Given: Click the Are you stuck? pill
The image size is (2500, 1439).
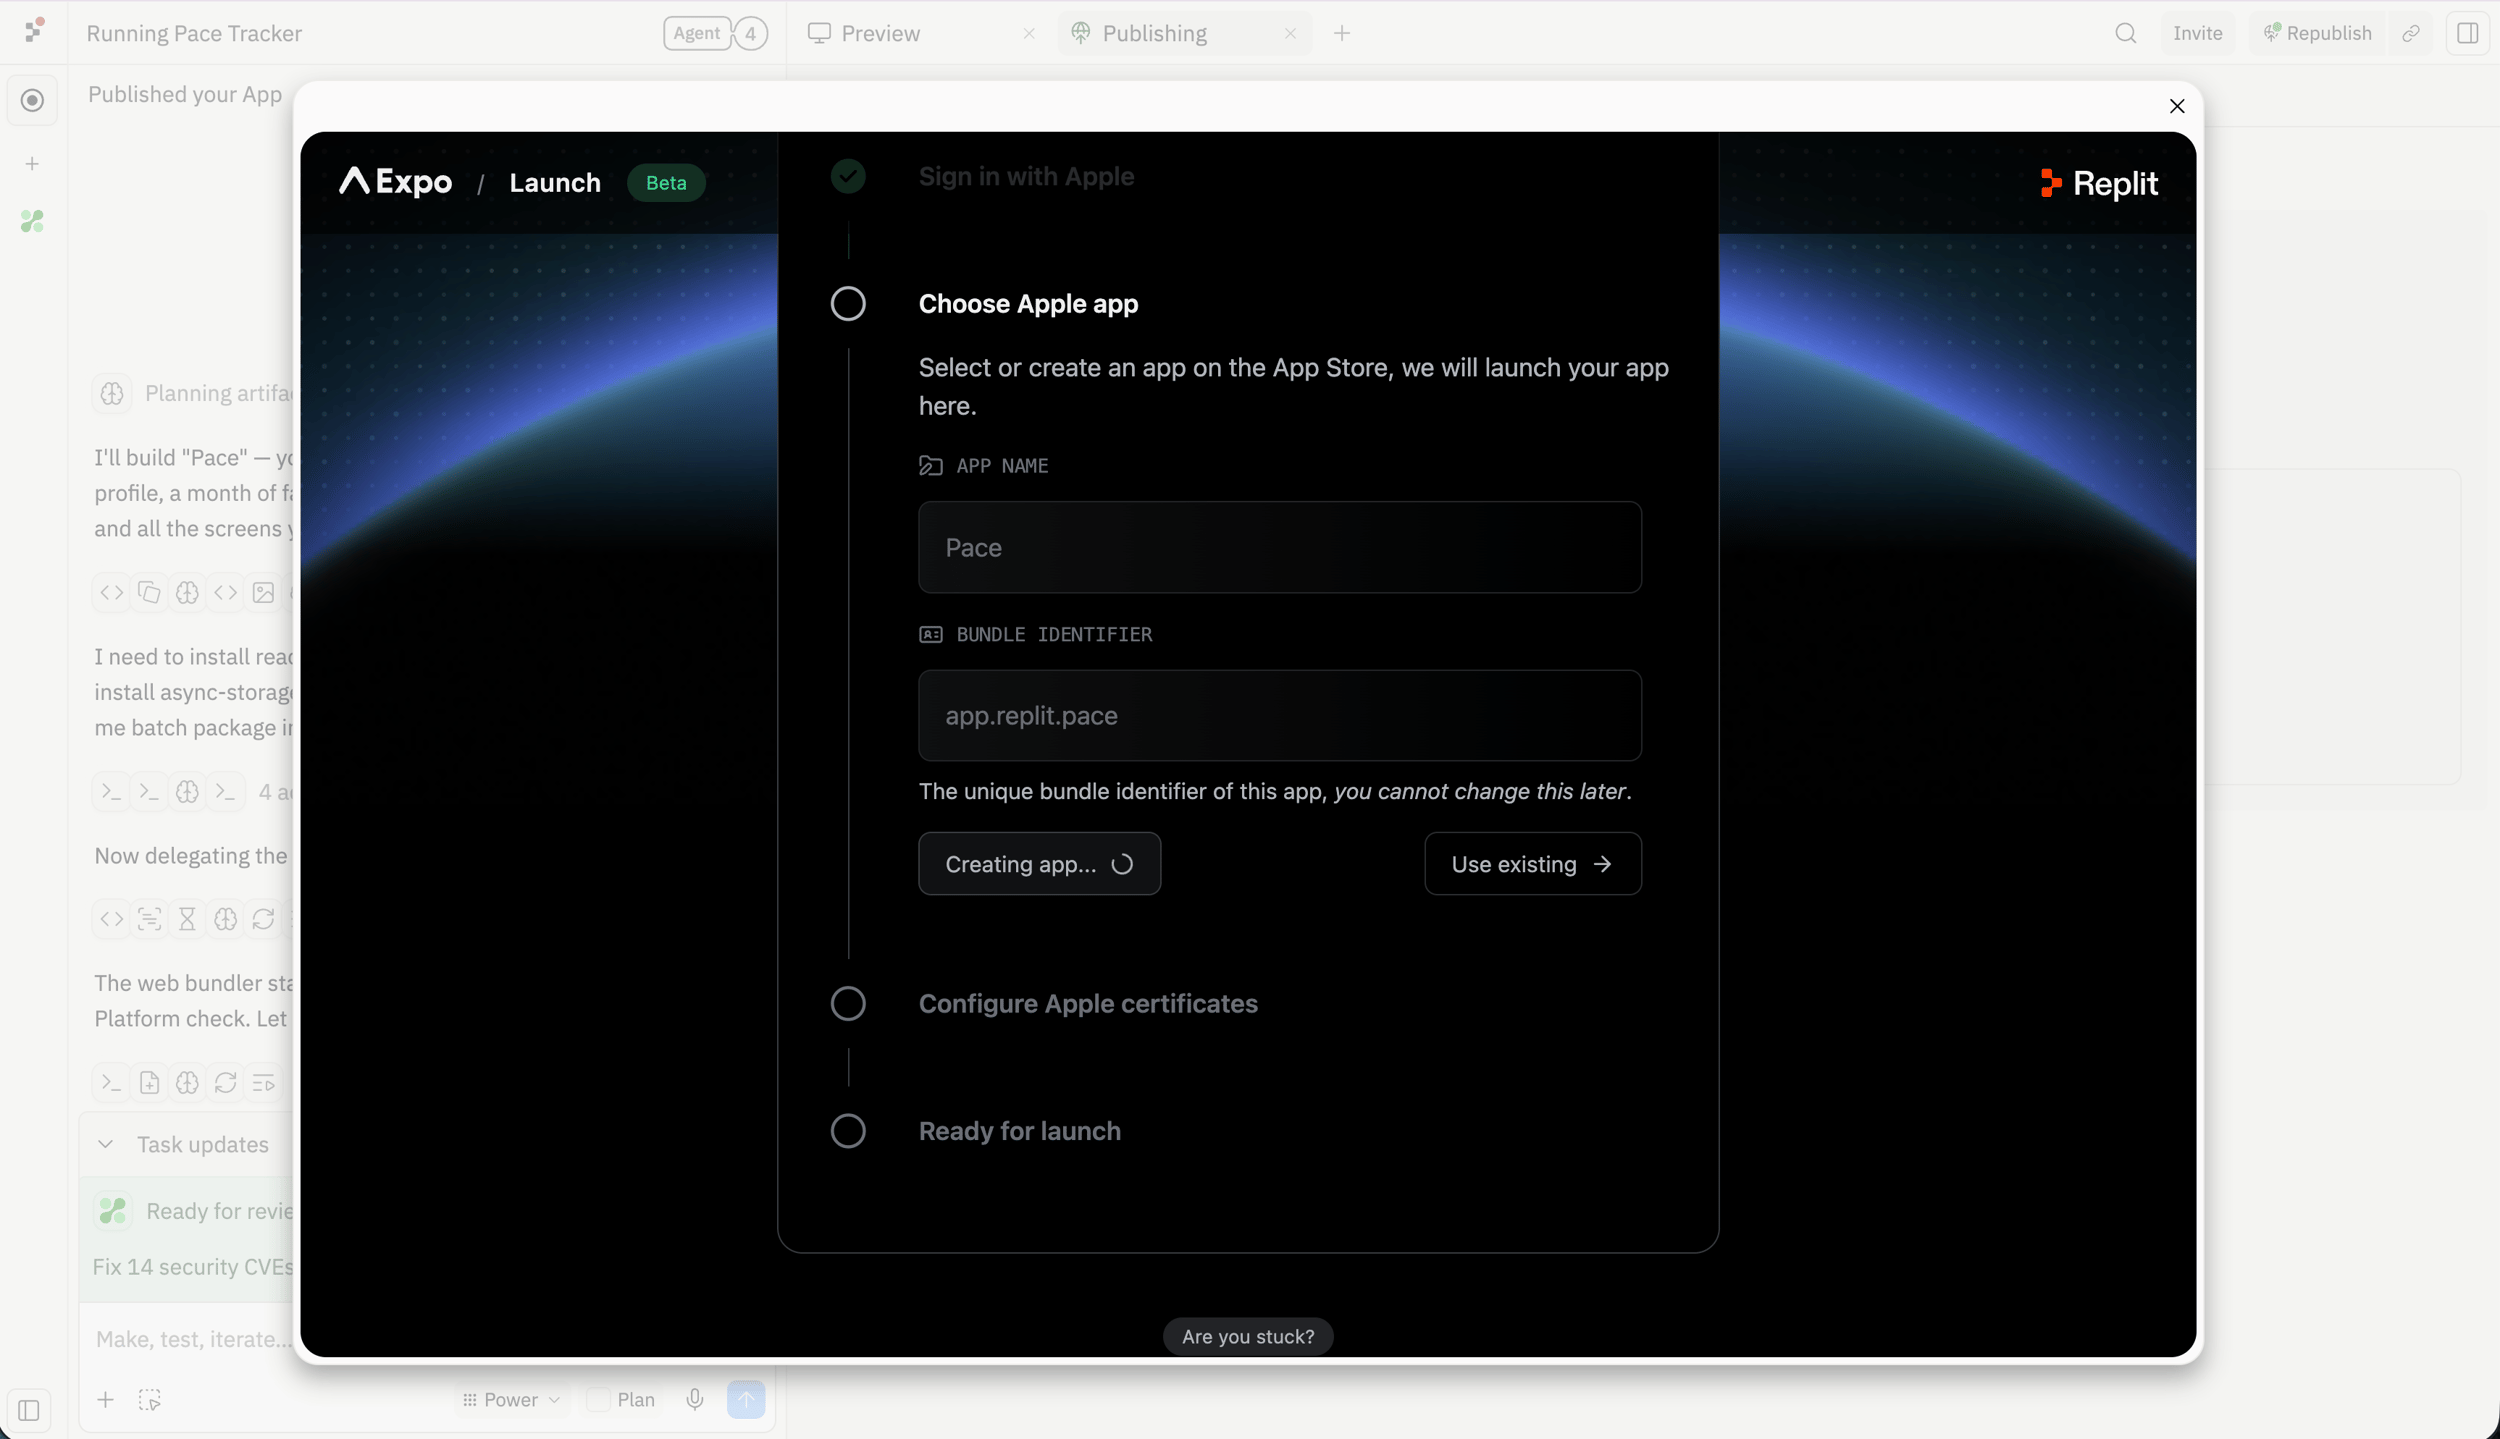Looking at the screenshot, I should click(1247, 1336).
